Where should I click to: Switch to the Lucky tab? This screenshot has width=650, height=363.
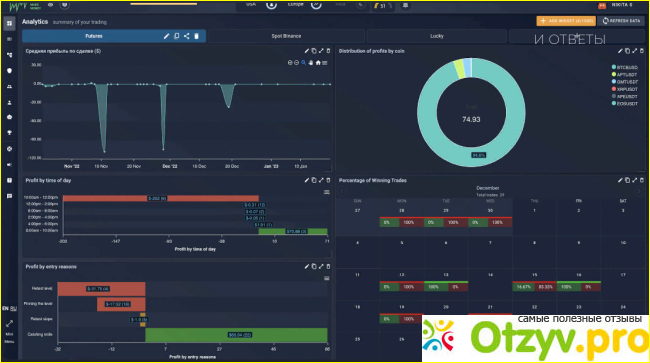(437, 36)
